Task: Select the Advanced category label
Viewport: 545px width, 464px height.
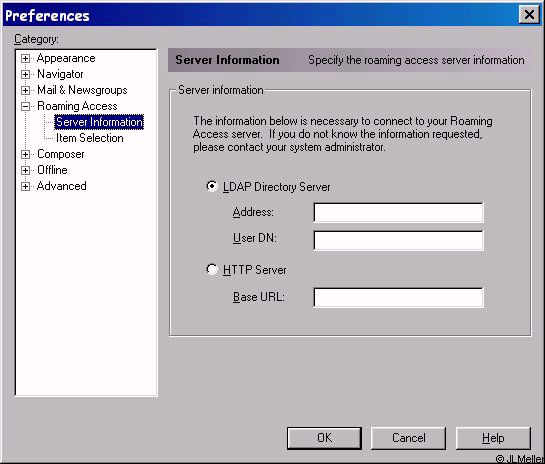Action: [62, 186]
